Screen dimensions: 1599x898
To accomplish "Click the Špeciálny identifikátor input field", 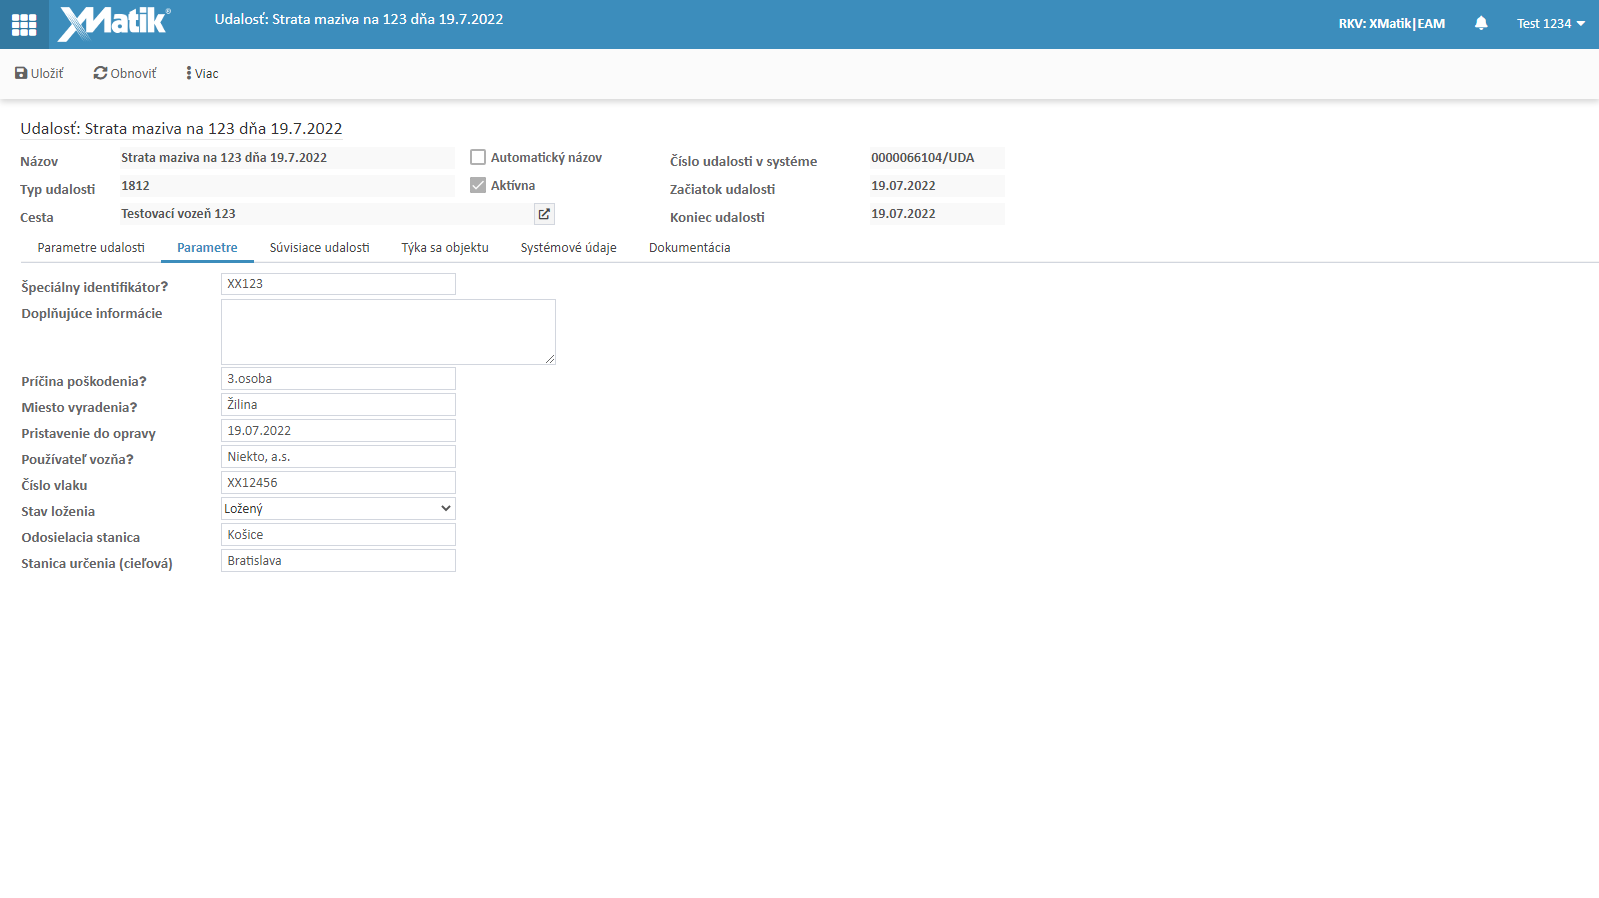I will point(338,284).
